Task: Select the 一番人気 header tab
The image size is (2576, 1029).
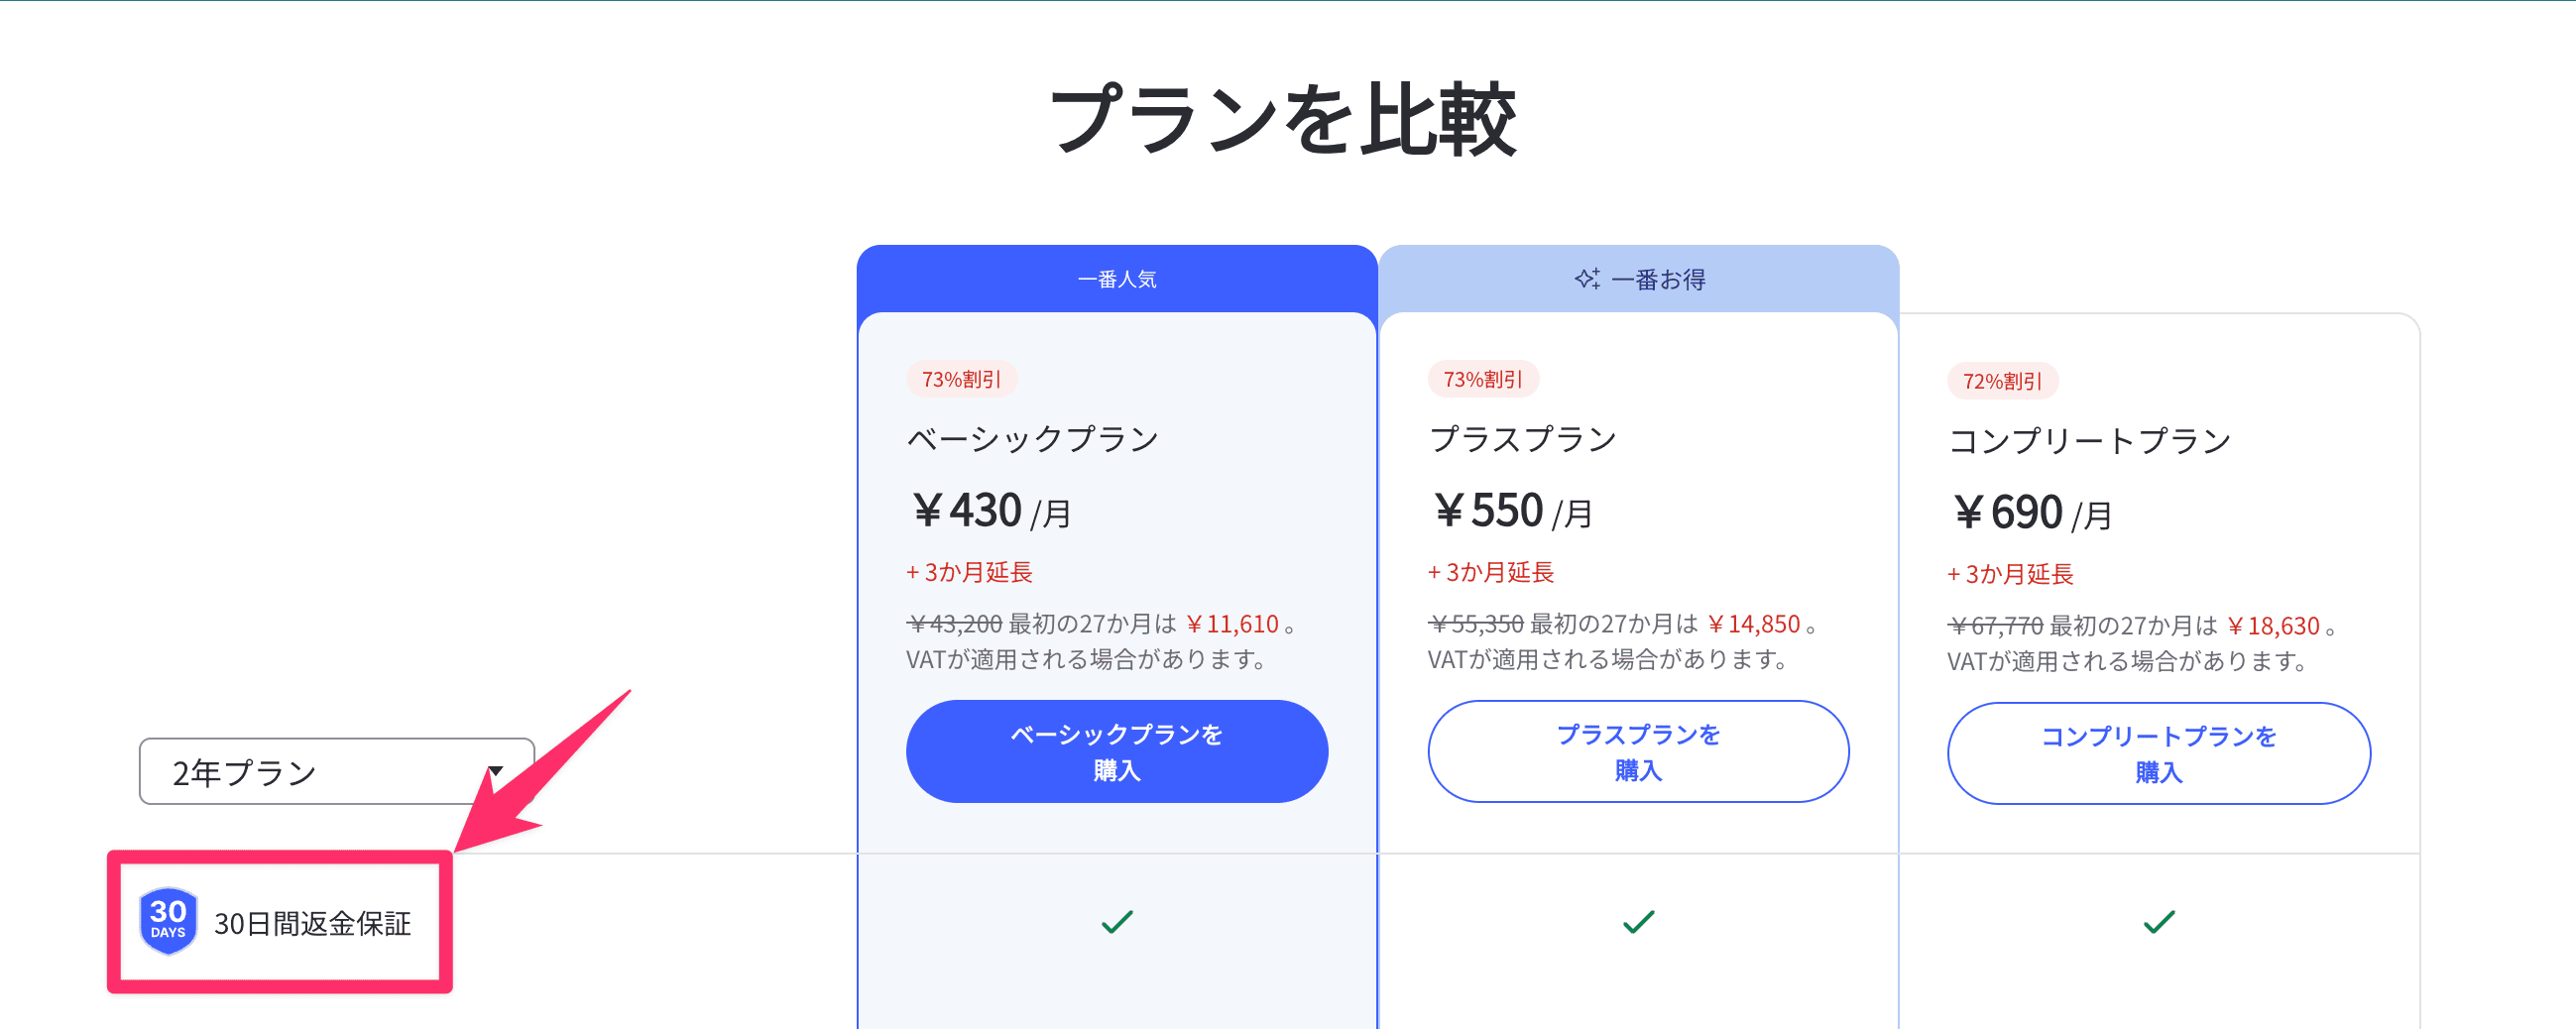Action: coord(1117,279)
